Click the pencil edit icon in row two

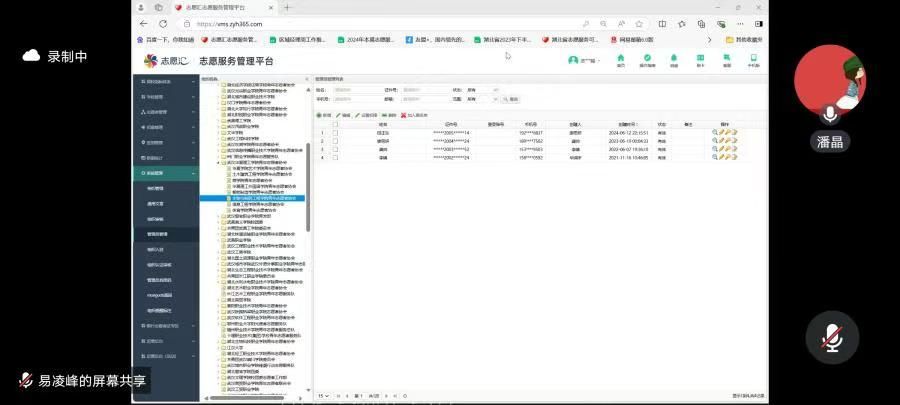[x=722, y=141]
